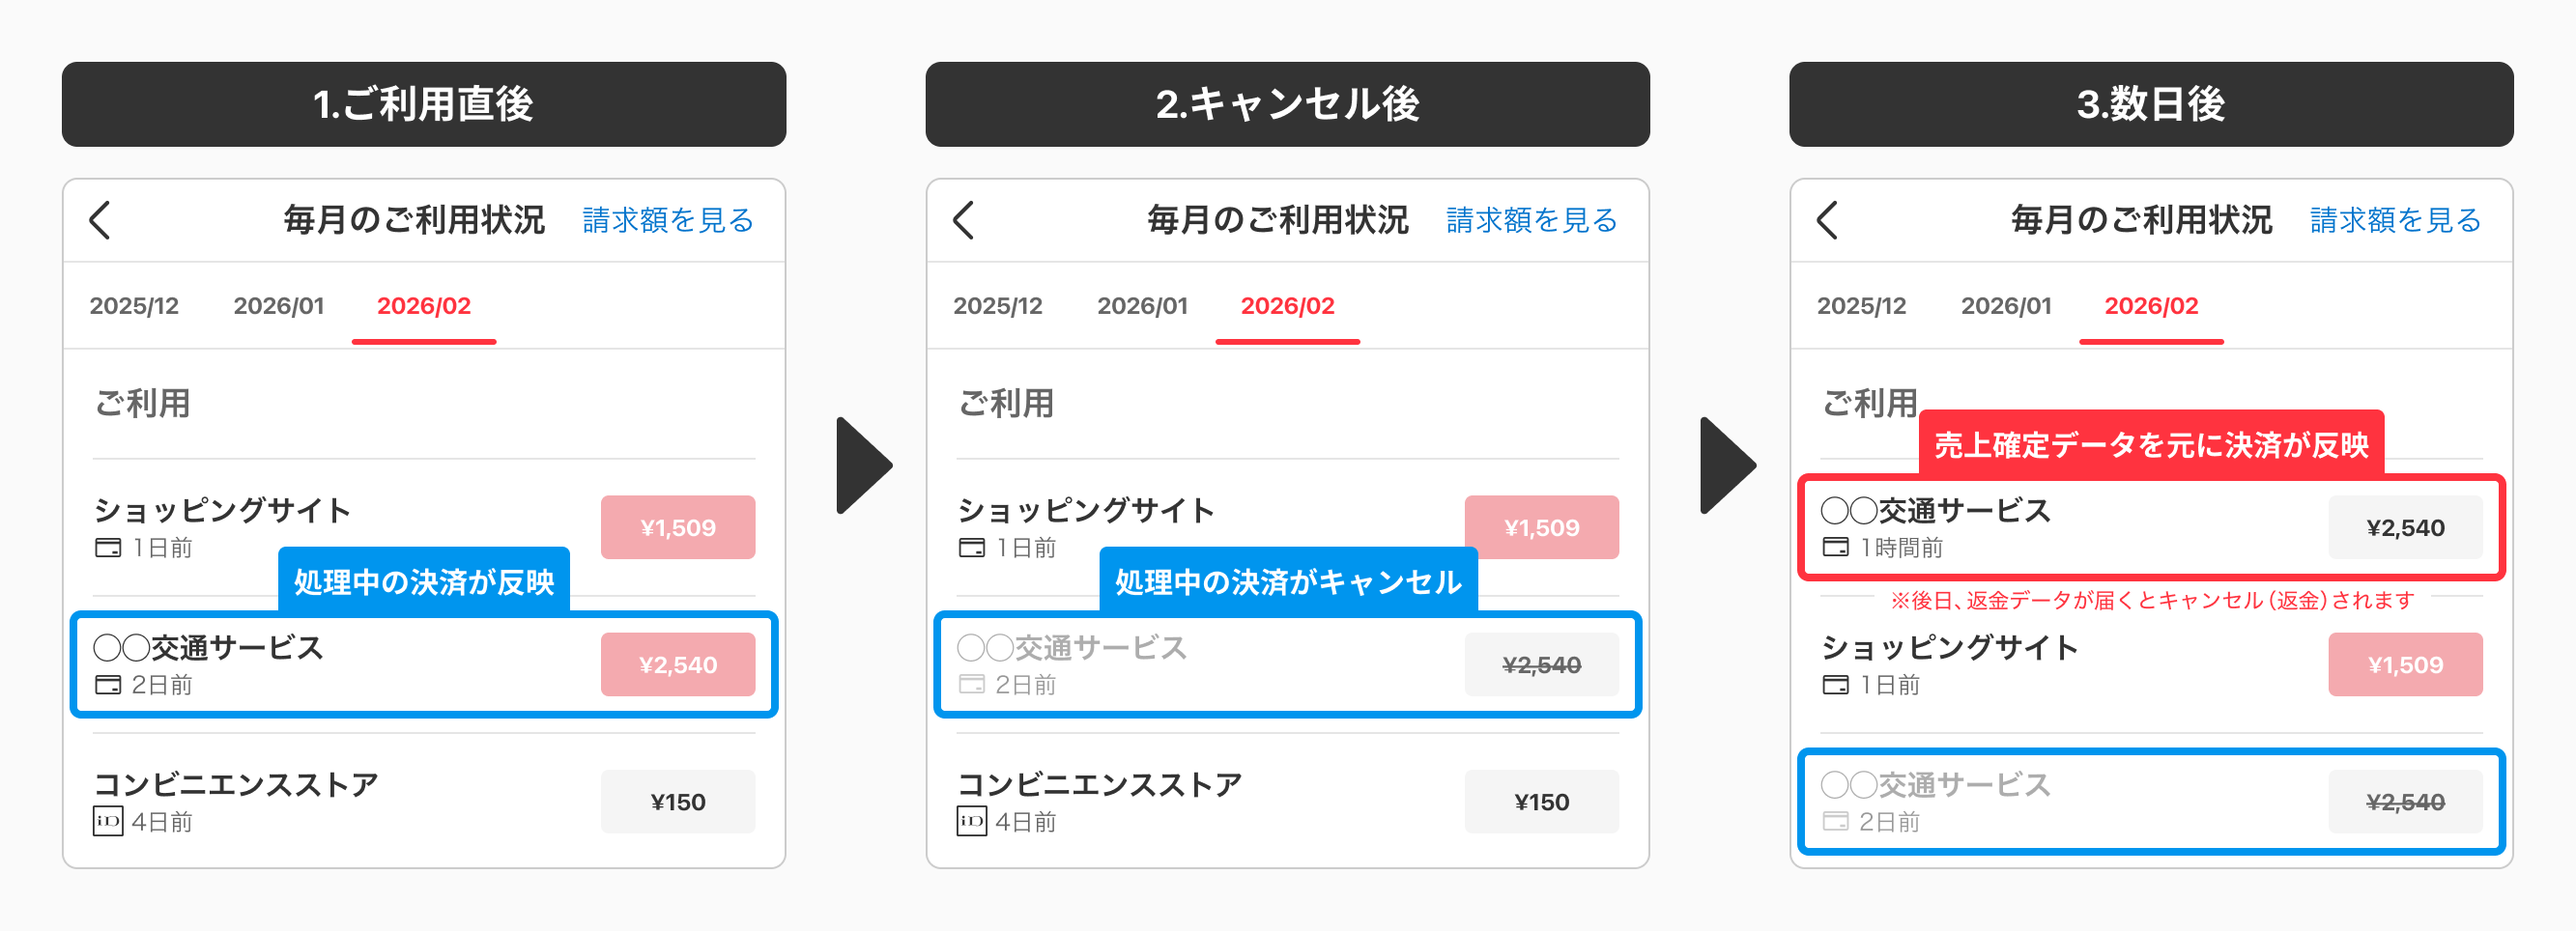Click the ¥150 badge for コンビニエンスストア
This screenshot has width=2576, height=931.
tap(678, 800)
